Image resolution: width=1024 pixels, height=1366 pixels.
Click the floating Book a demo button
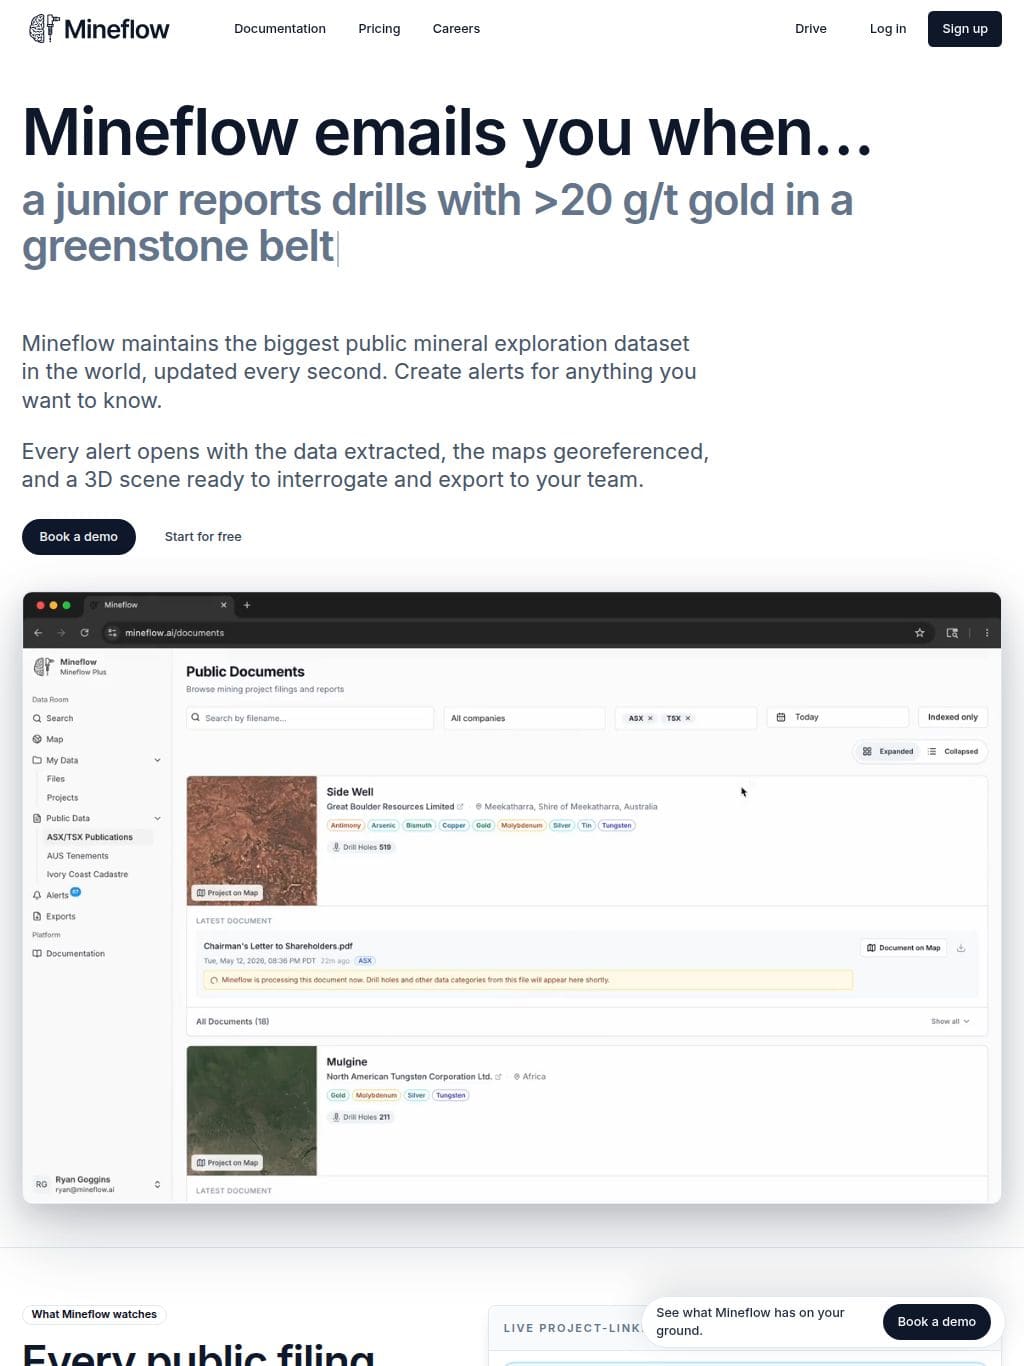coord(937,1322)
